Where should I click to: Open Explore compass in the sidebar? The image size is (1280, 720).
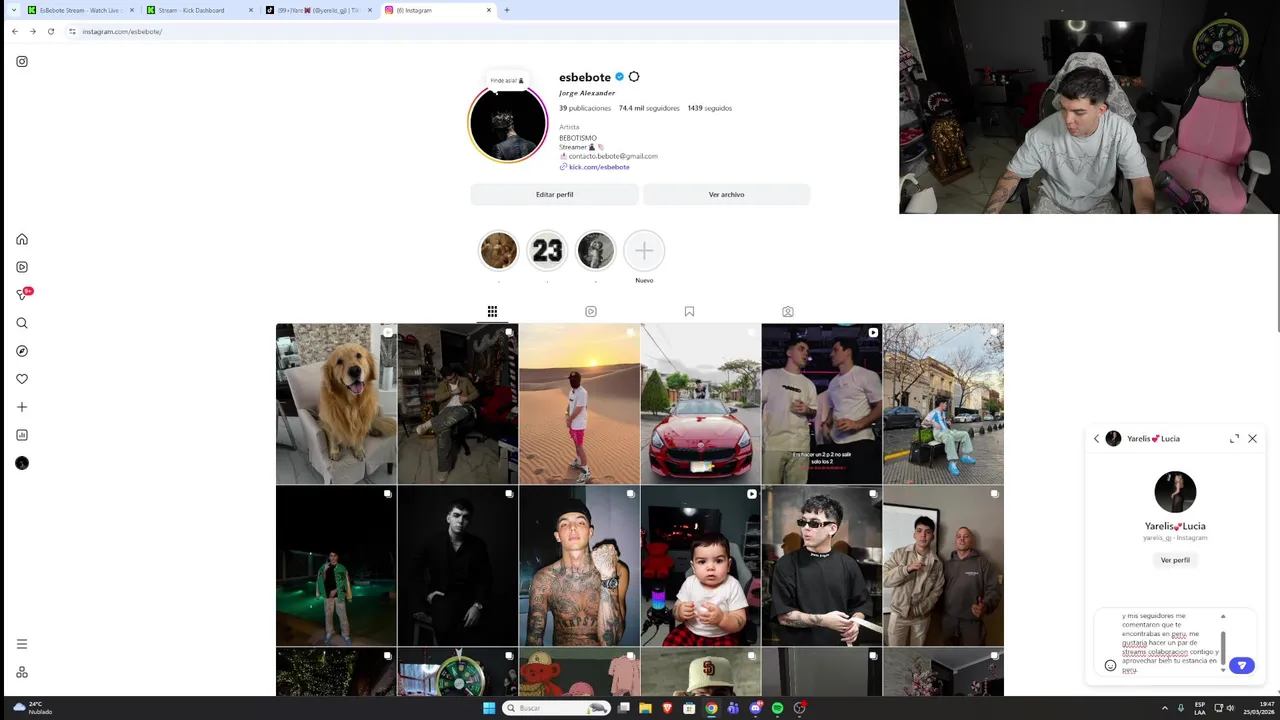click(22, 351)
